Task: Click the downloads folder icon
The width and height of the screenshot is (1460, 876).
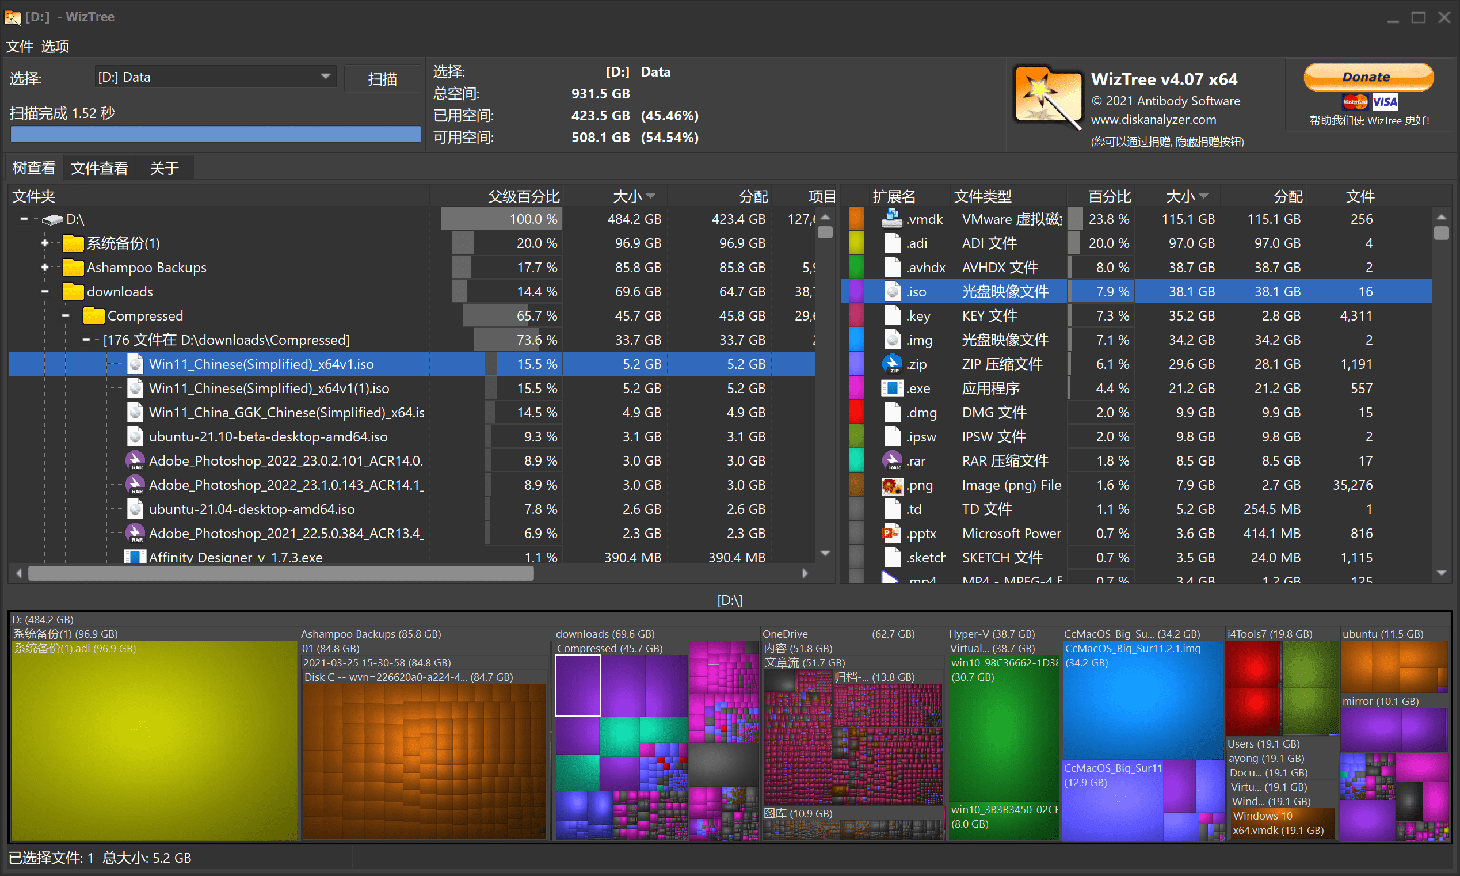Action: (72, 291)
